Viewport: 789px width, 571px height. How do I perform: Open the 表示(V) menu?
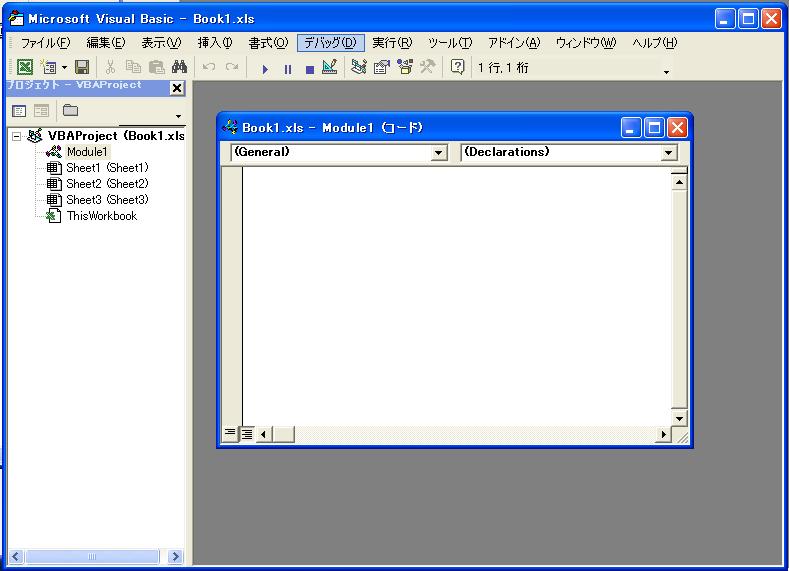pyautogui.click(x=161, y=43)
